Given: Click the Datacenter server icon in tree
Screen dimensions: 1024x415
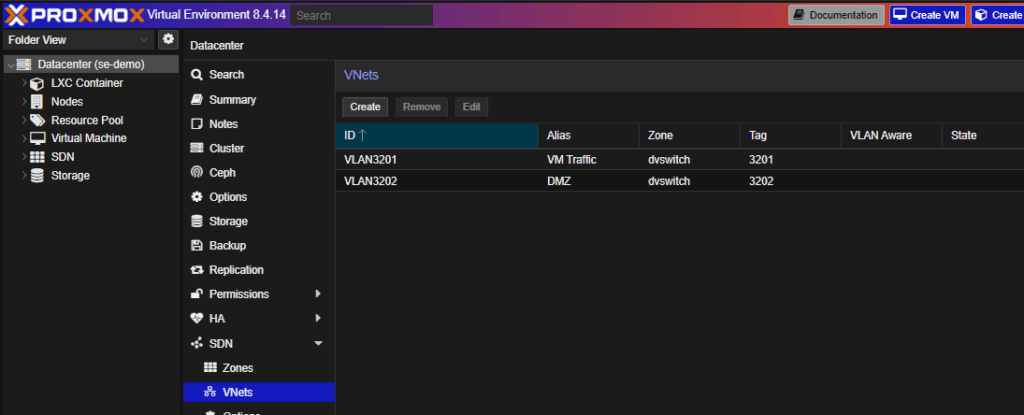Looking at the screenshot, I should pos(24,65).
